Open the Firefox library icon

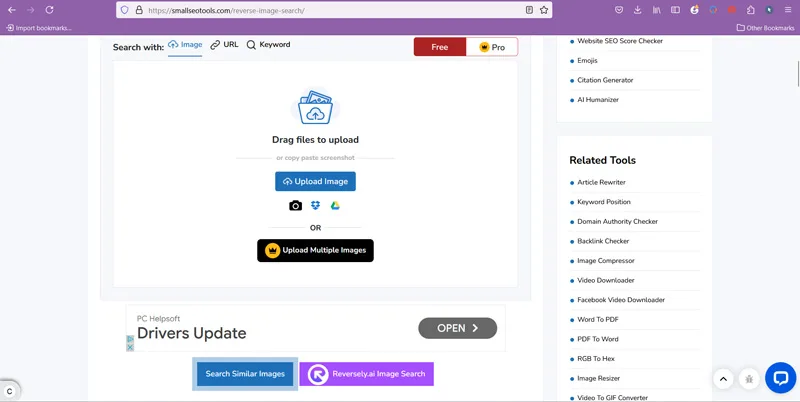[656, 10]
